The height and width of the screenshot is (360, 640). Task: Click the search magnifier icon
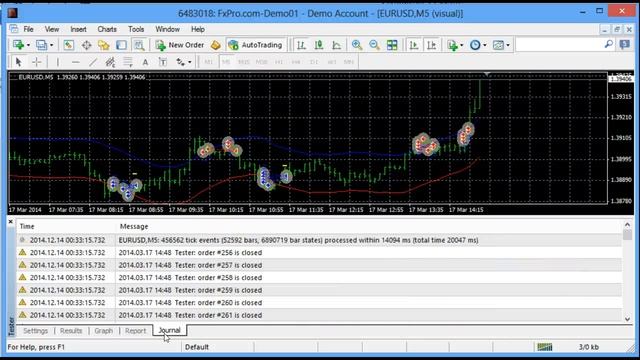[x=608, y=44]
